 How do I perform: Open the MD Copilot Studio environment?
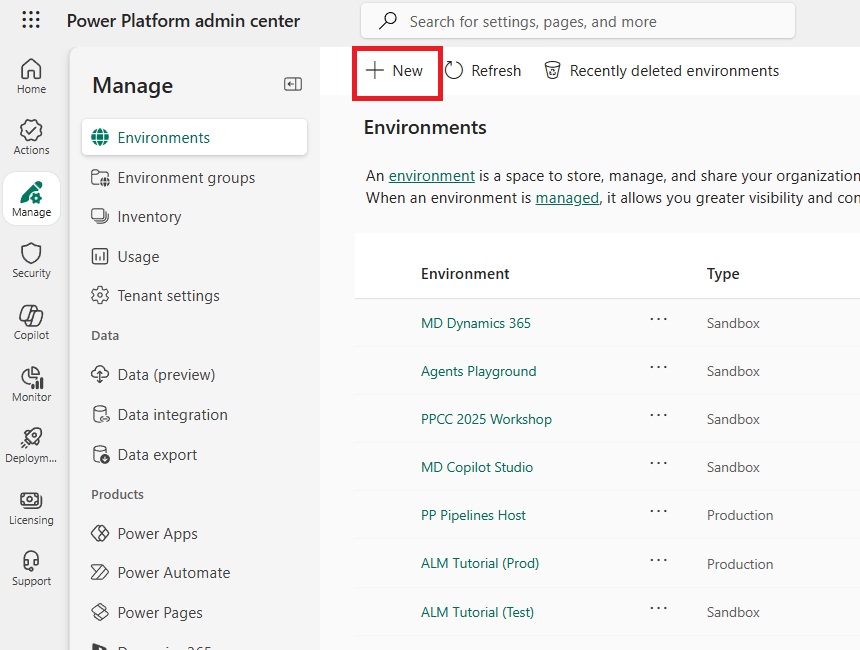point(477,467)
